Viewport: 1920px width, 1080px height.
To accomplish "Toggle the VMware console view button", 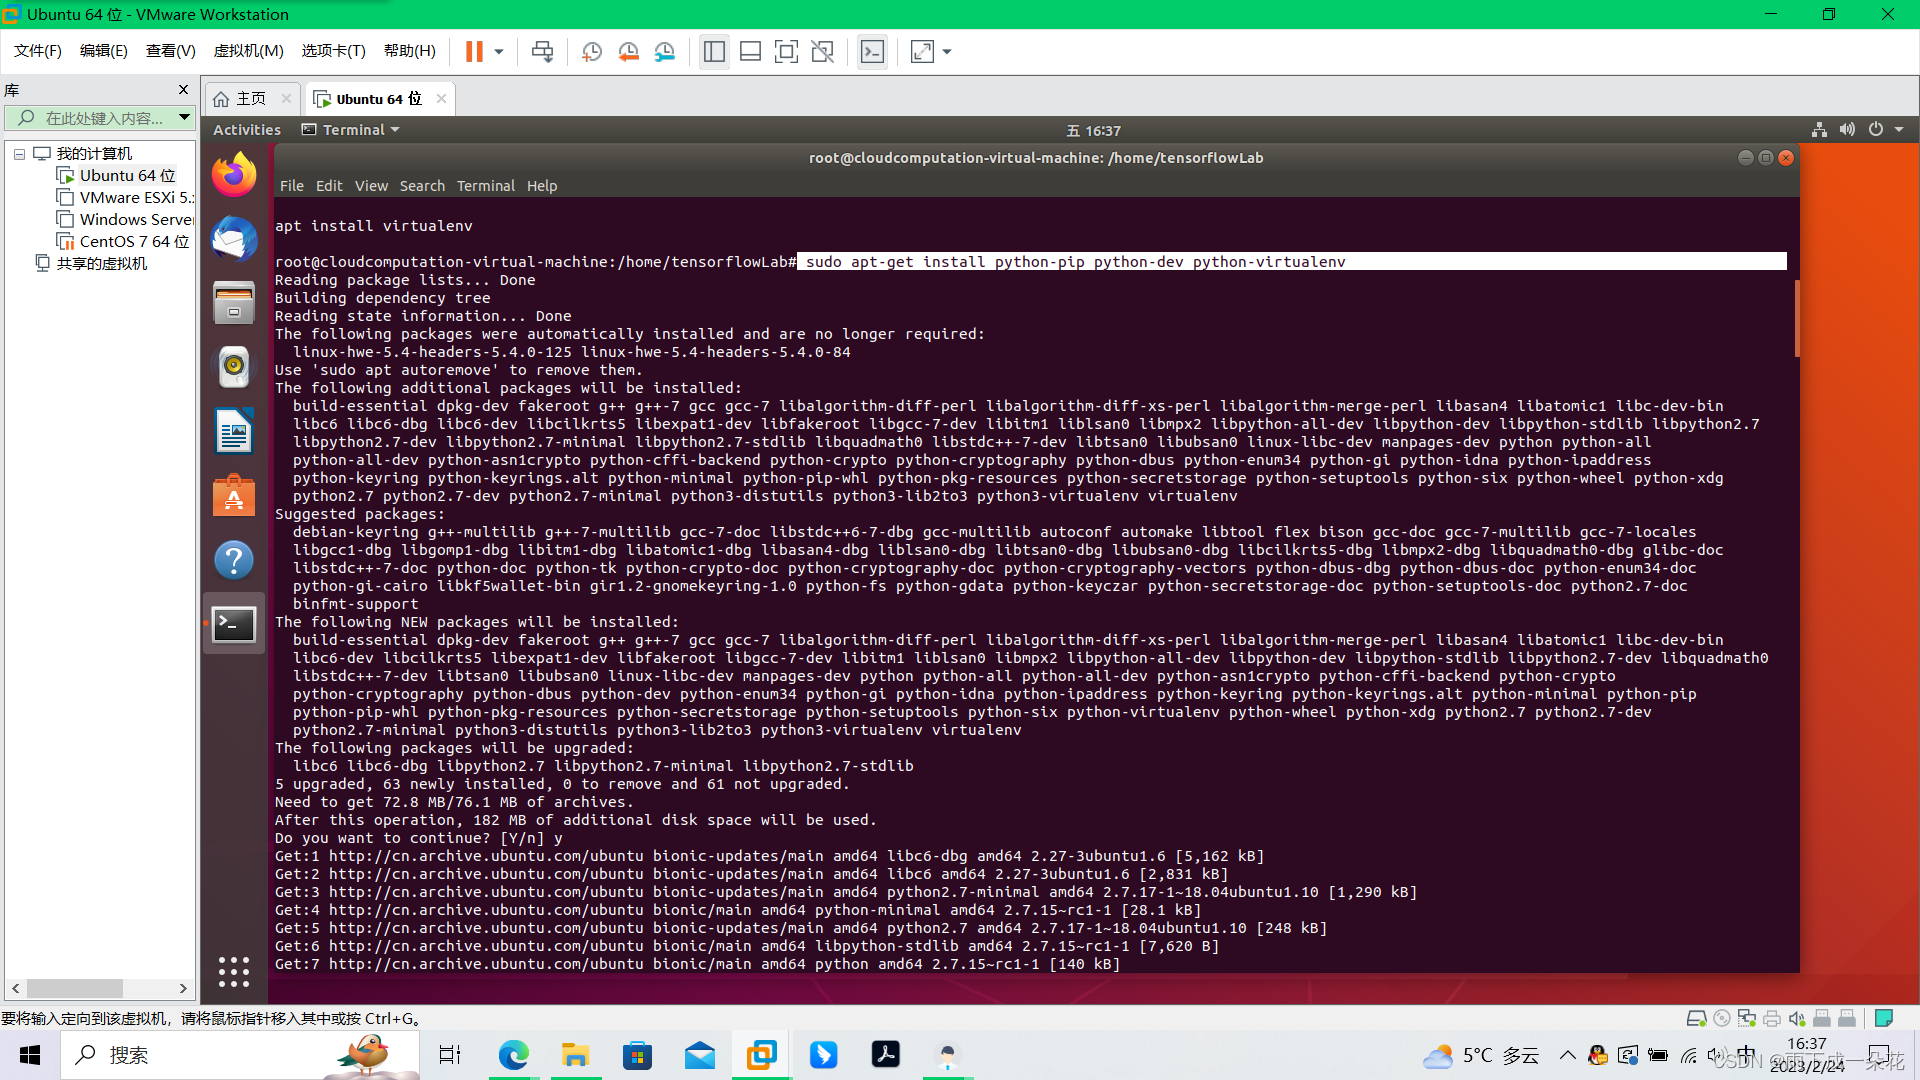I will click(872, 52).
